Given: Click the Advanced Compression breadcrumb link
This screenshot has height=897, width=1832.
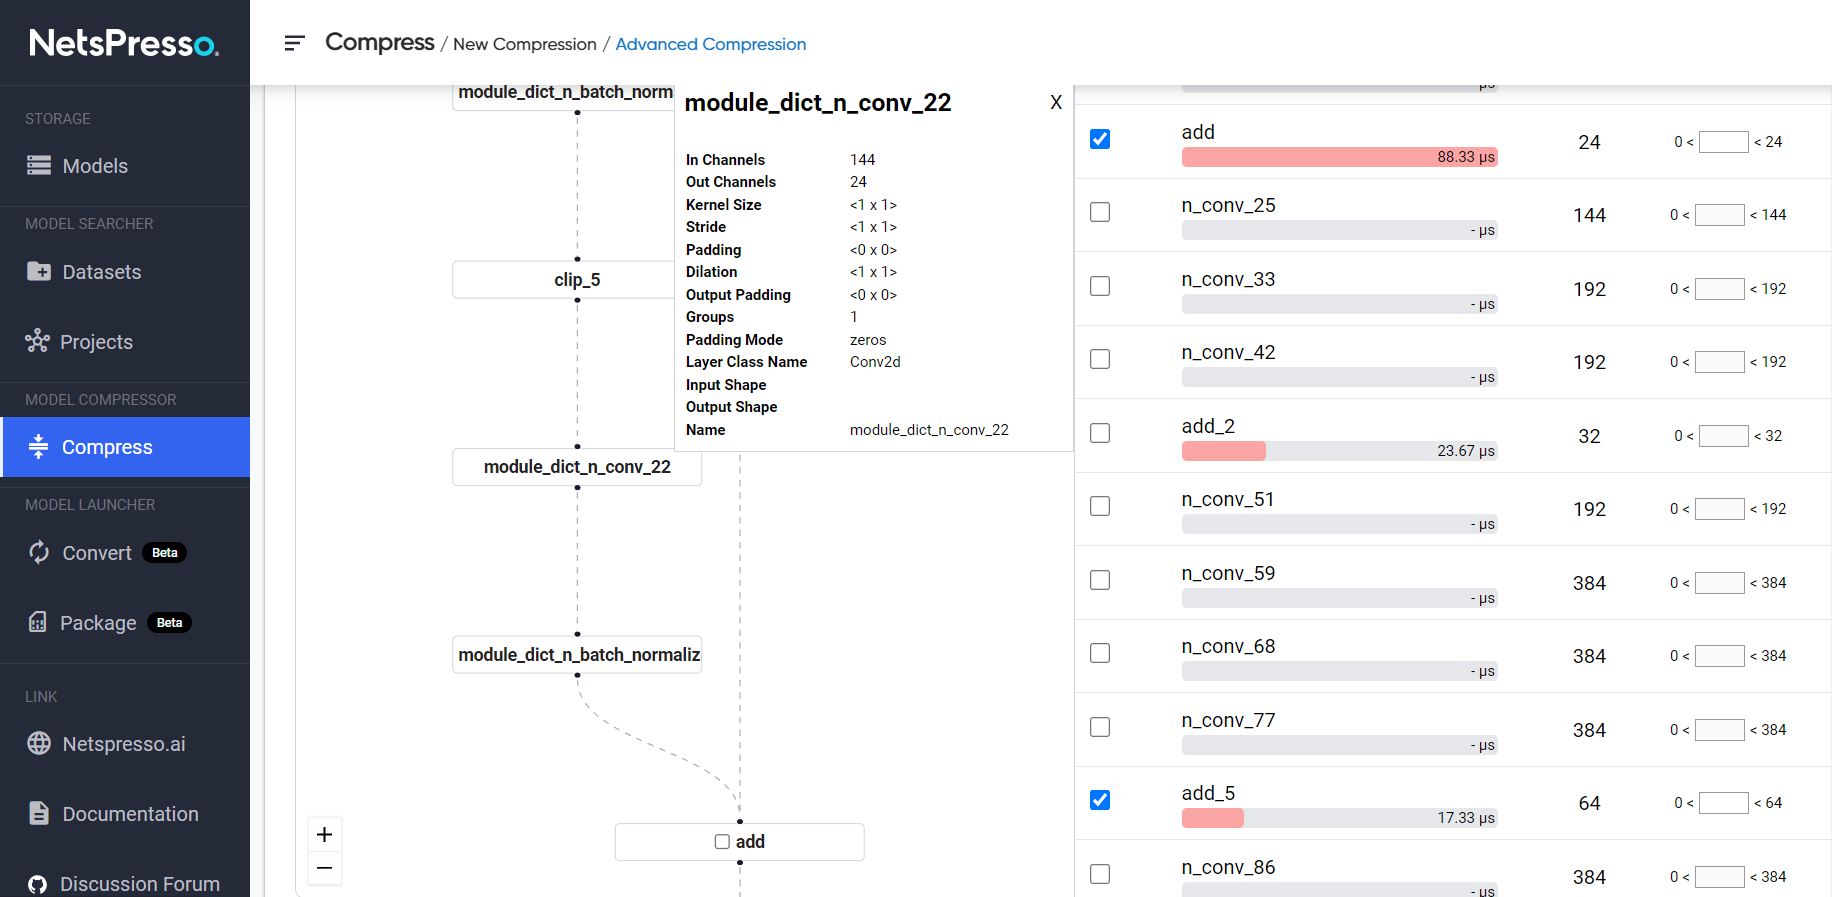Looking at the screenshot, I should [x=710, y=44].
